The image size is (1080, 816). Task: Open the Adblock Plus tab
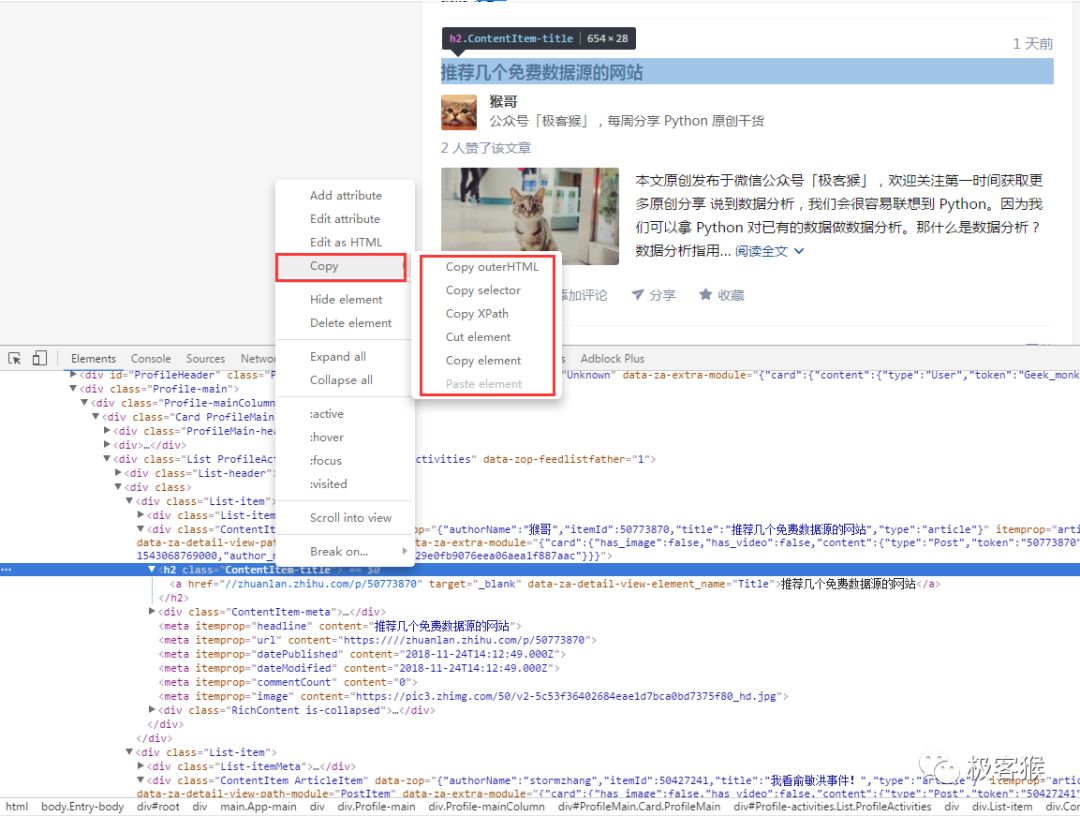point(612,359)
